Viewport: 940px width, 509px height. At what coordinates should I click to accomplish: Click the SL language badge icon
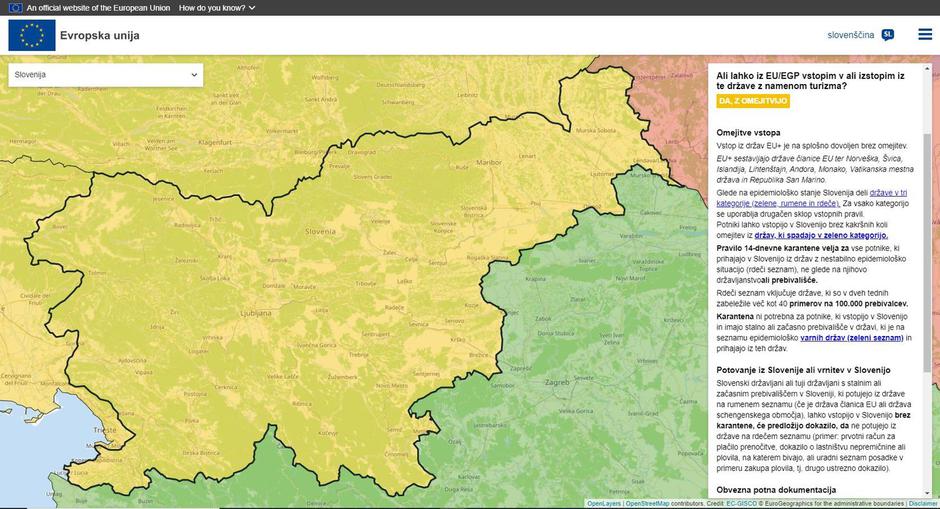pos(888,35)
